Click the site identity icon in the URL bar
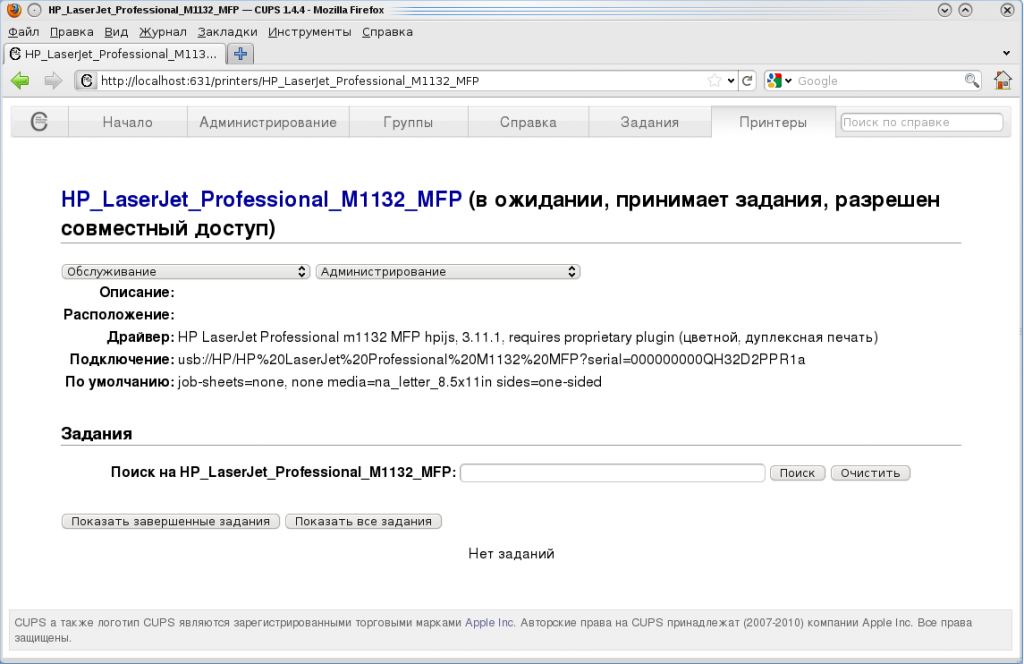 click(87, 80)
